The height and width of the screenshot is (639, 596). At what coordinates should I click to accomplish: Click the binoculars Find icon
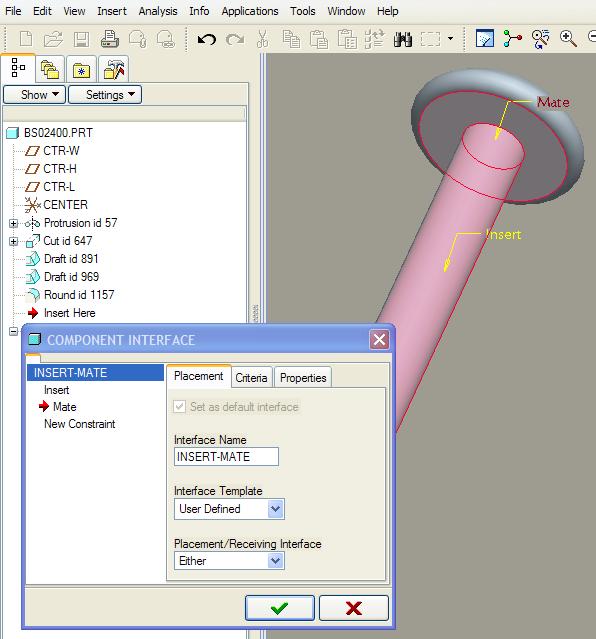(x=403, y=40)
